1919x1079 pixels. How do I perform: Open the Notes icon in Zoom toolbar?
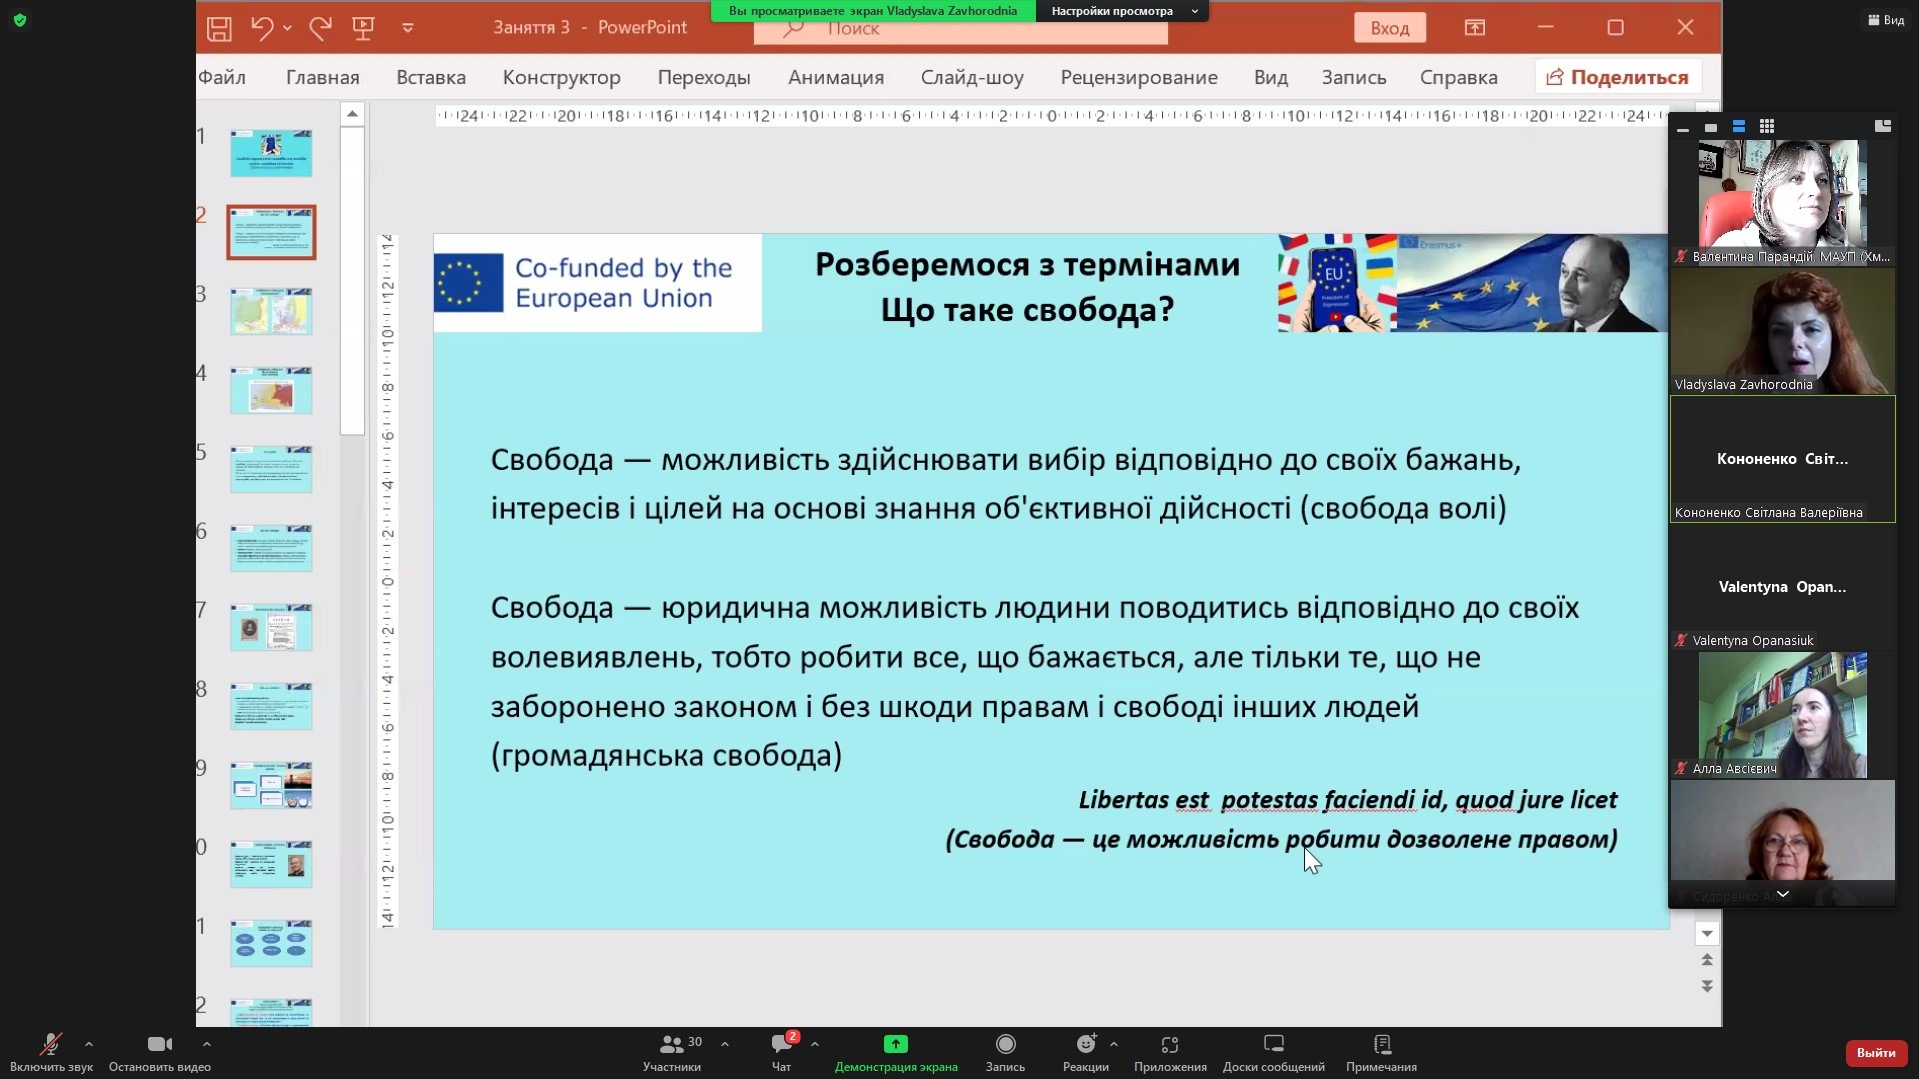(1381, 1045)
